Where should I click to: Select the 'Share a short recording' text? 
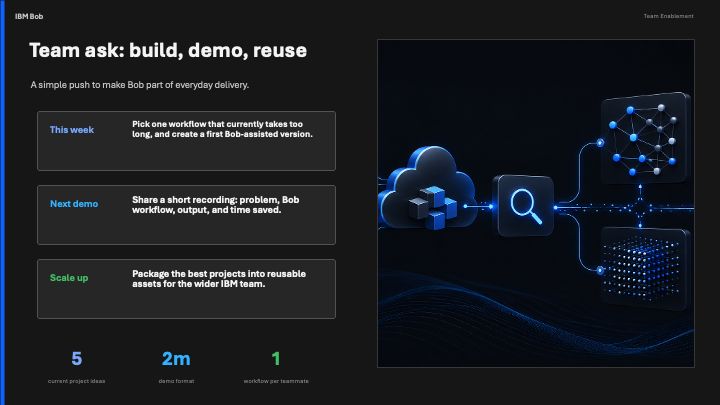215,205
